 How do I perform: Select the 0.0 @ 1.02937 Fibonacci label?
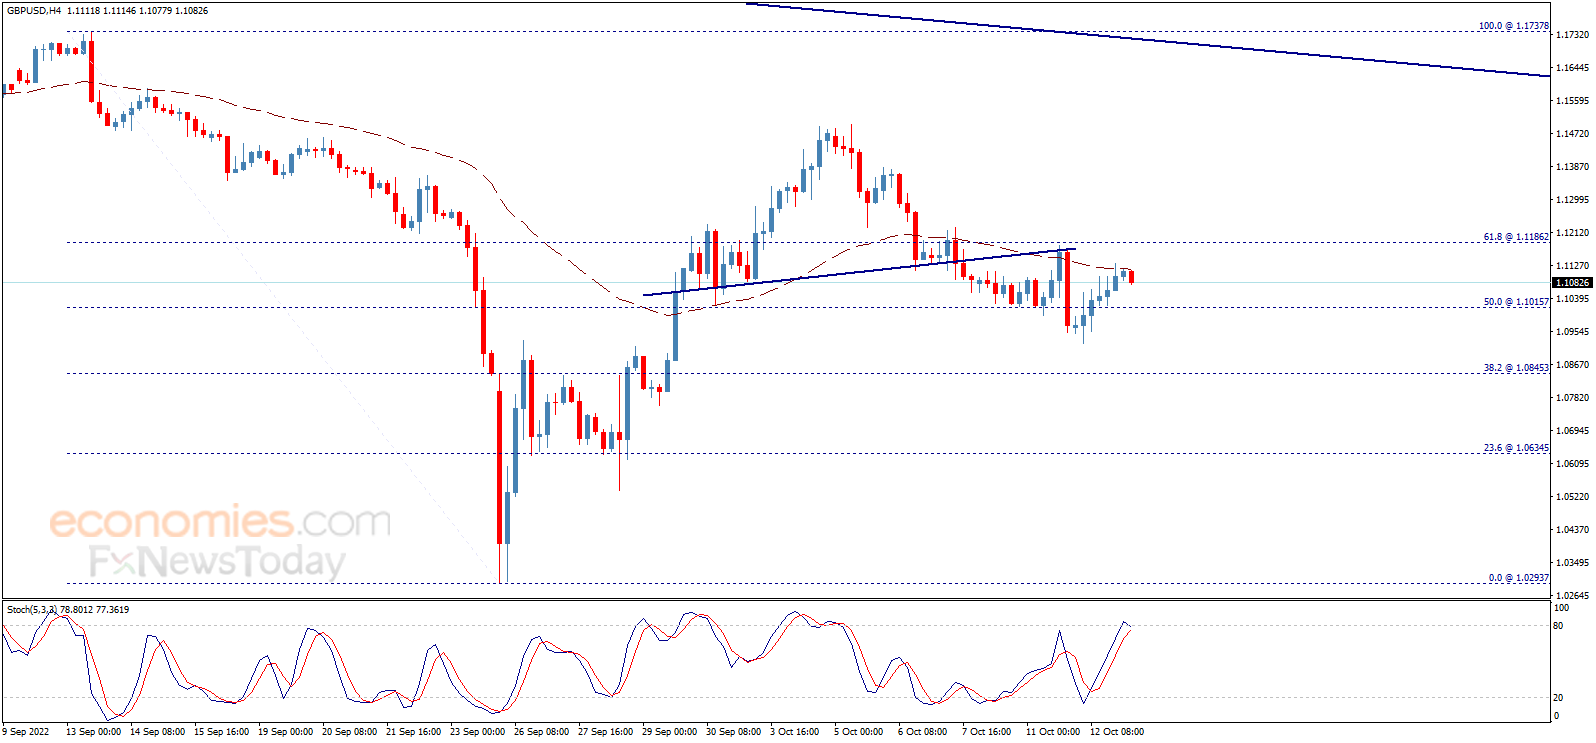[1518, 577]
